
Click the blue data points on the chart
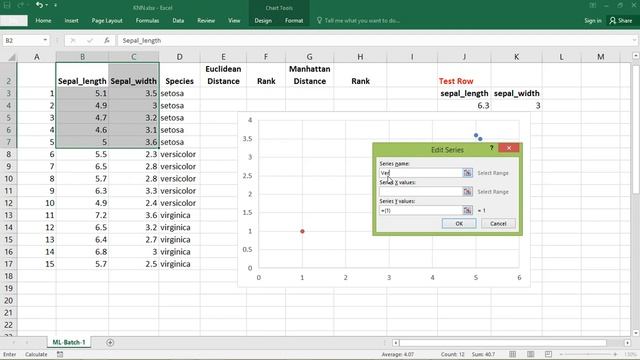tap(478, 137)
